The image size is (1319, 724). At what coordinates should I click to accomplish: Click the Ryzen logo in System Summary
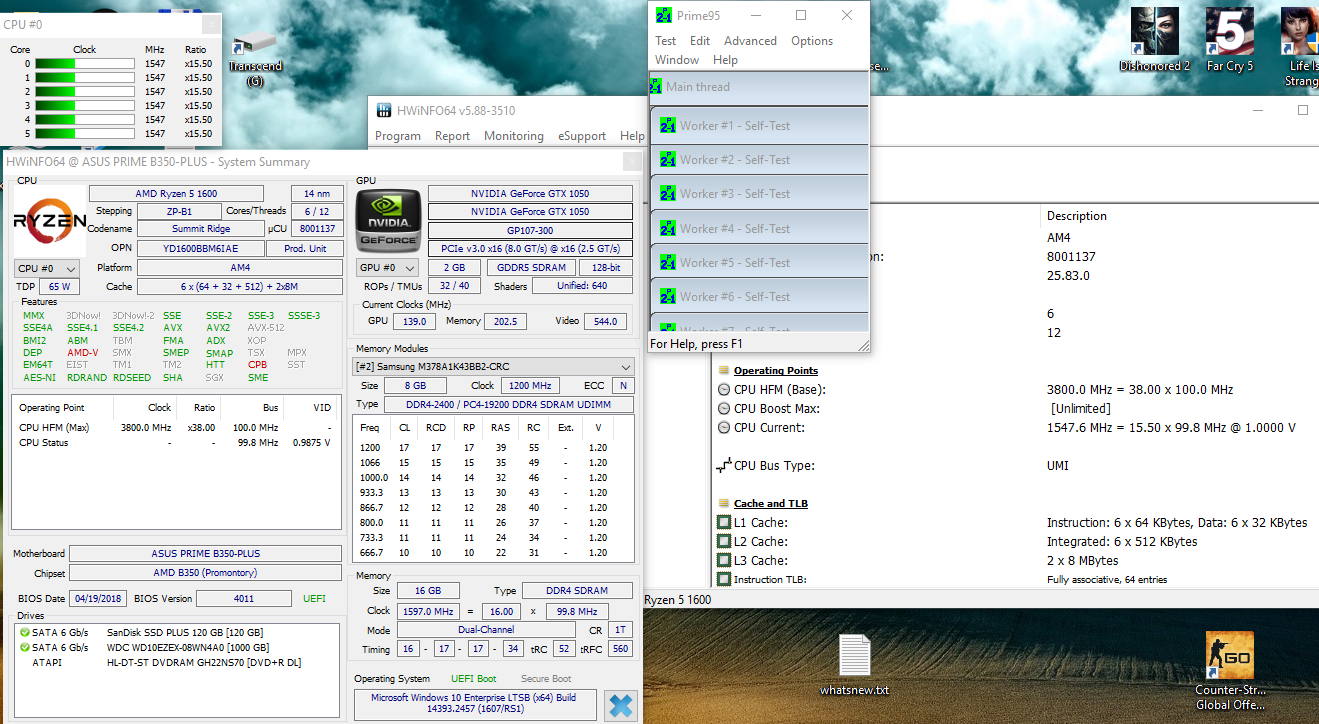[49, 221]
